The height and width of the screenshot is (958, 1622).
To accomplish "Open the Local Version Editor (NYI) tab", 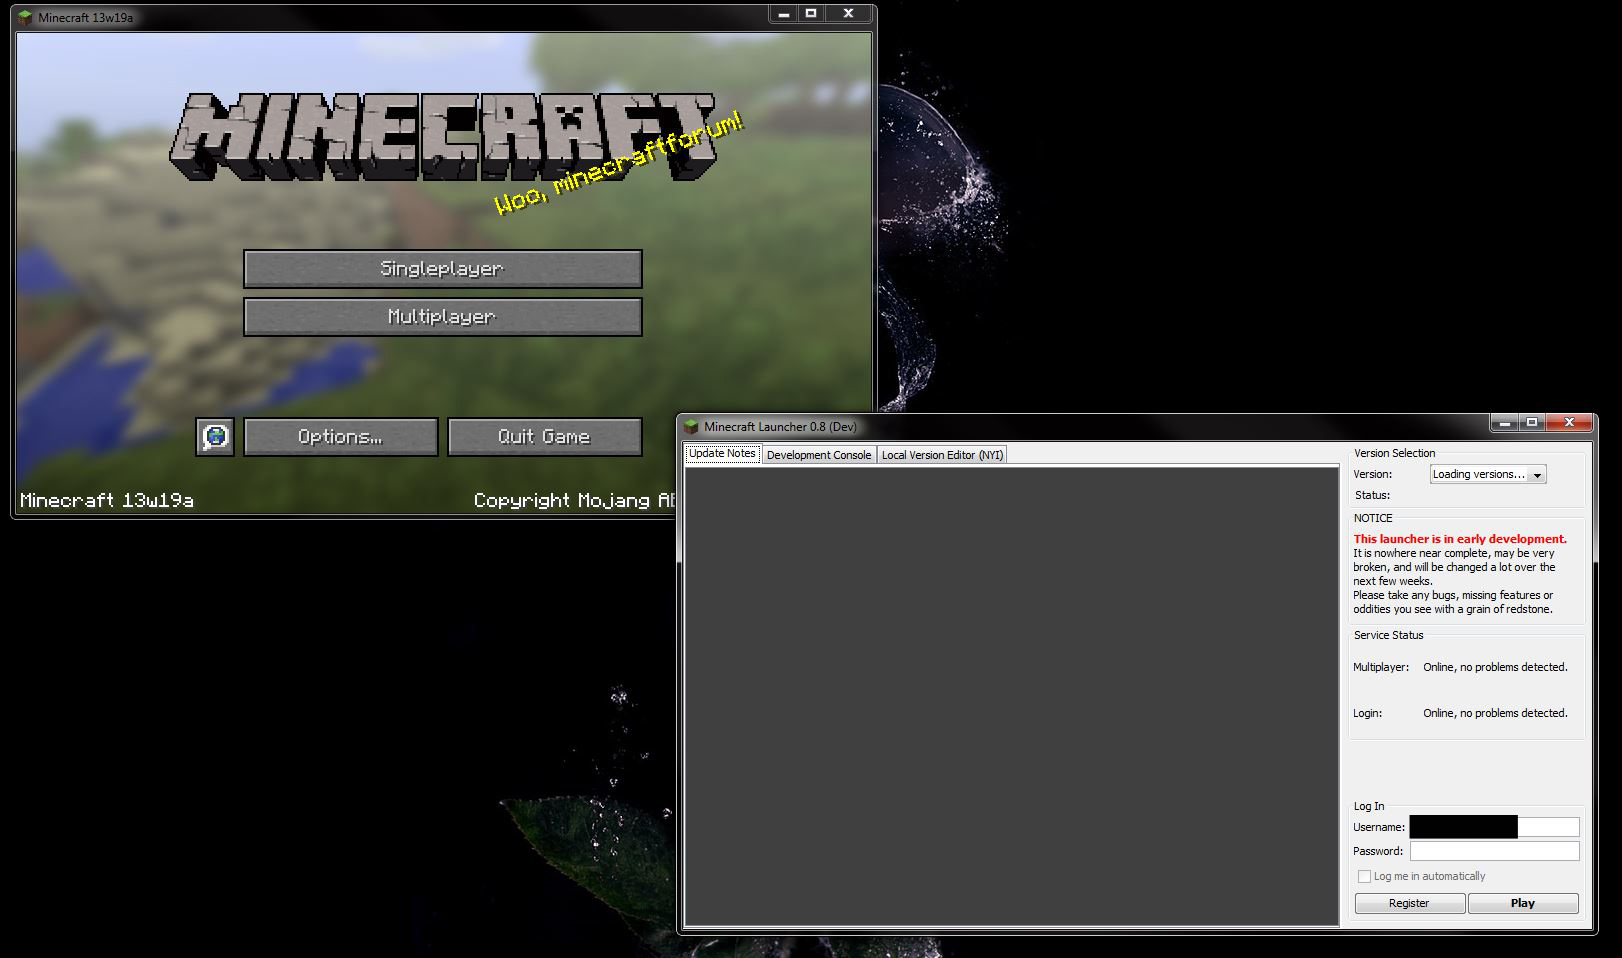I will (x=941, y=455).
